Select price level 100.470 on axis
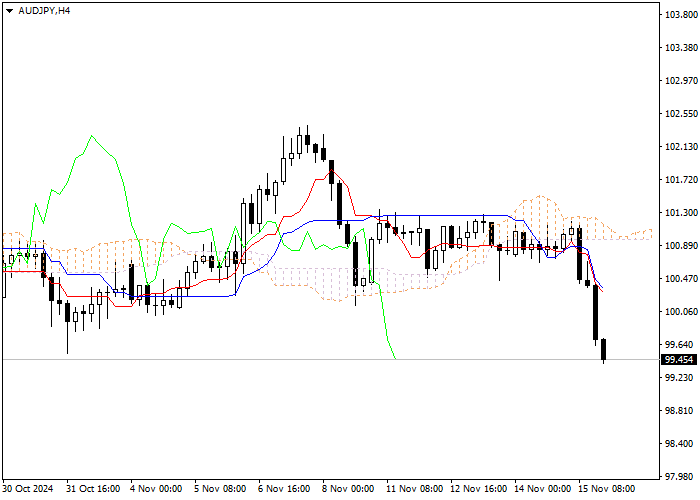Screen dimensions: 700x500 681,279
